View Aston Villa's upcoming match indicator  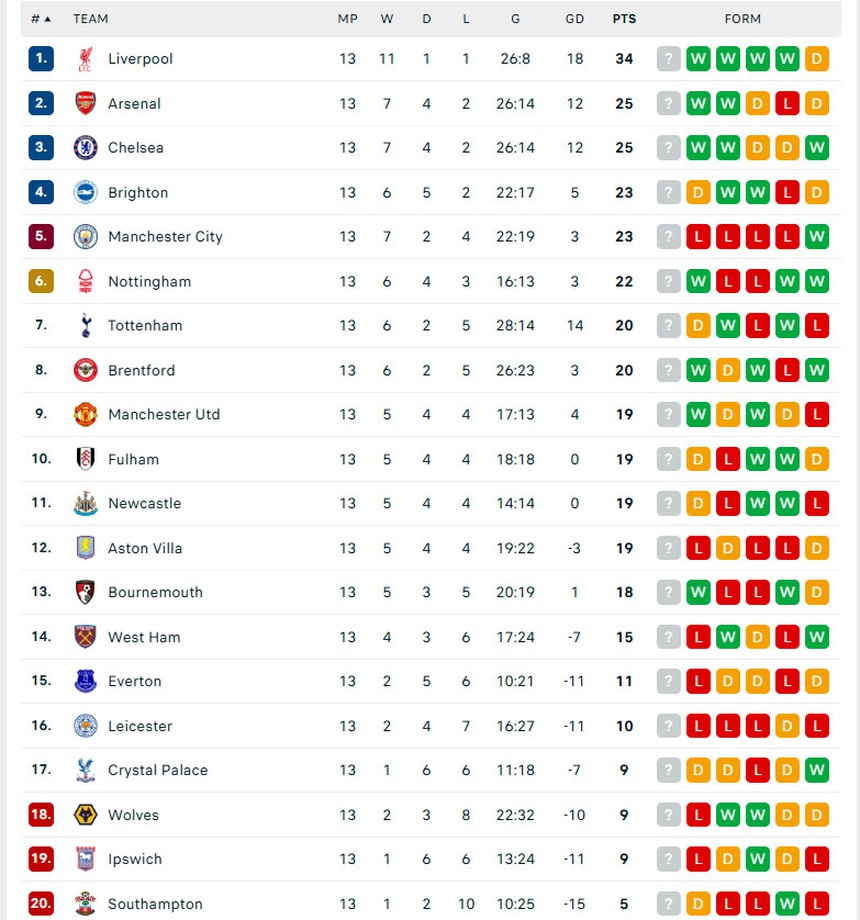coord(668,547)
